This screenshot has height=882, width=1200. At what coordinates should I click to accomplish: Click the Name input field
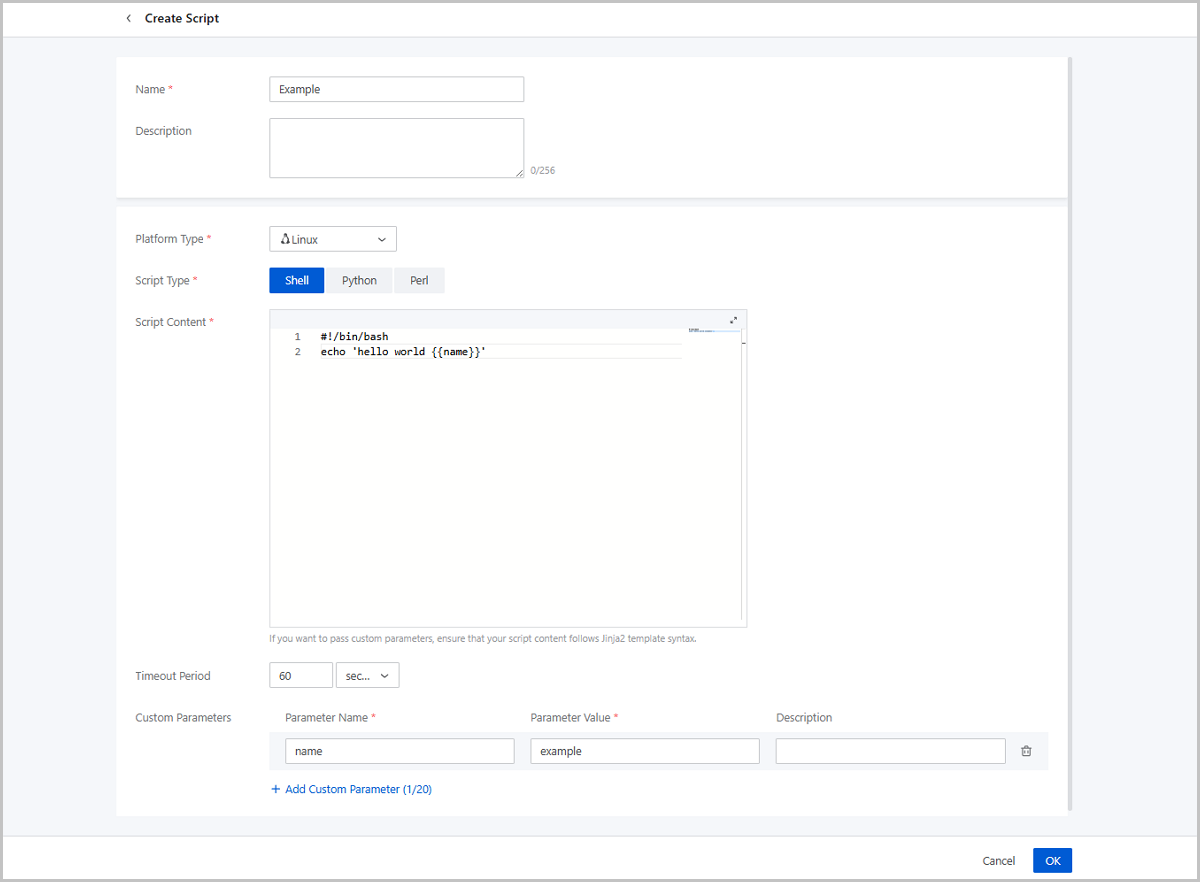(396, 90)
